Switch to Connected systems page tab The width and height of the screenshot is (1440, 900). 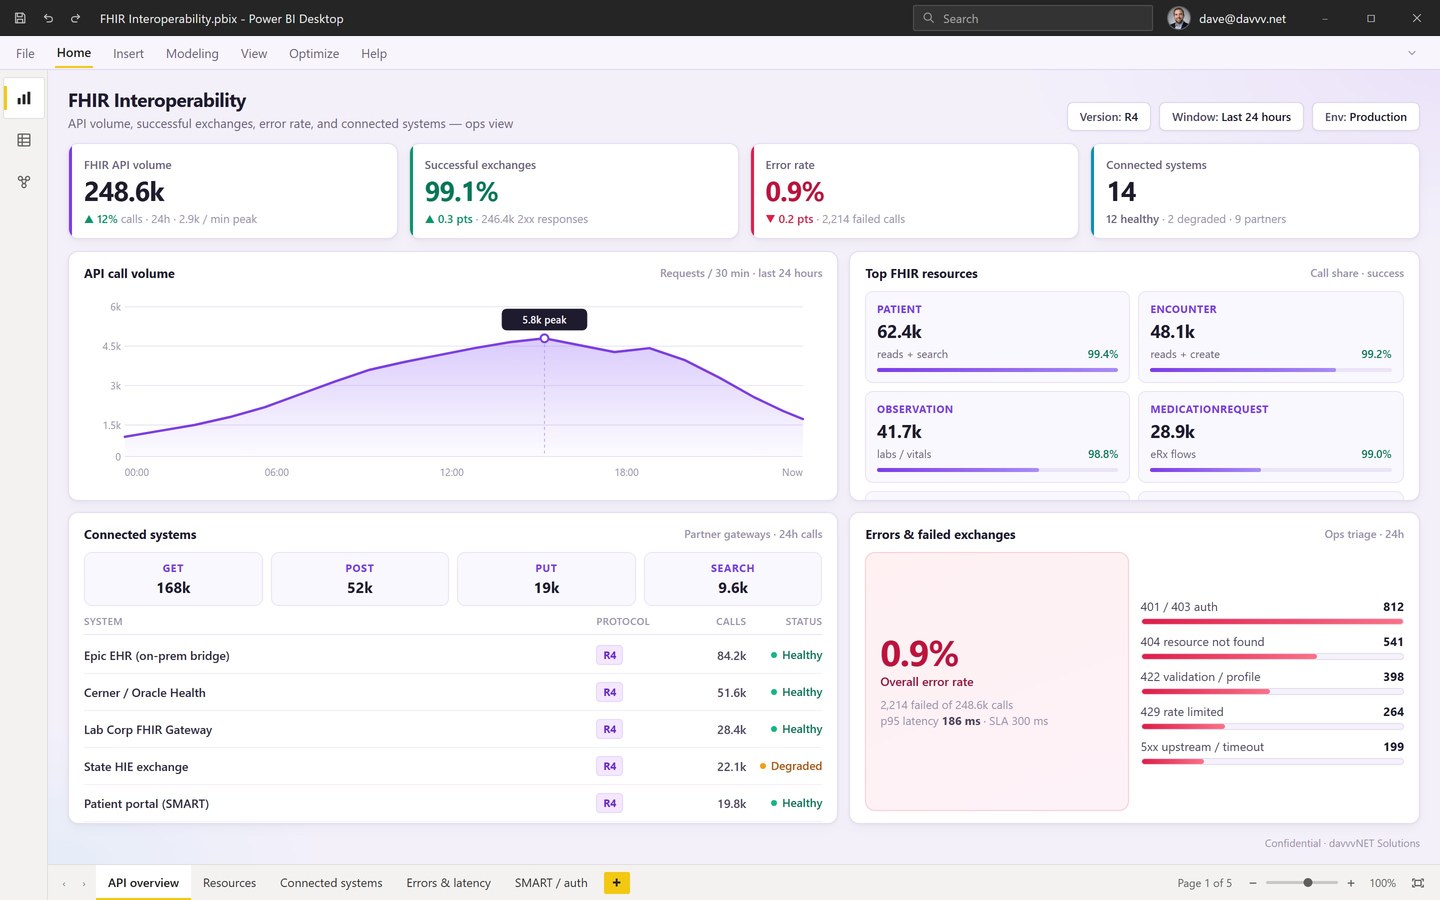(x=331, y=883)
